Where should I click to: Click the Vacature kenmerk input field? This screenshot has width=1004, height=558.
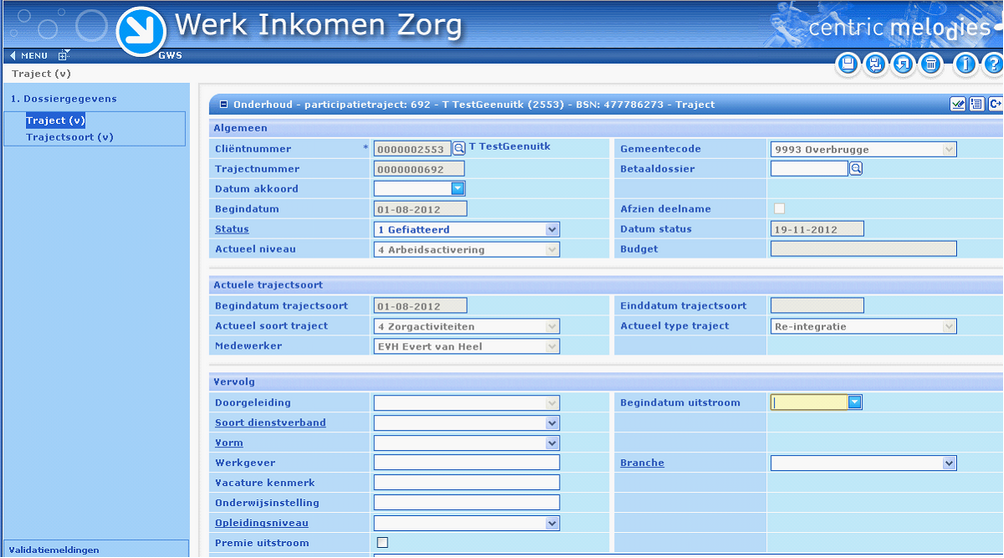(x=467, y=482)
